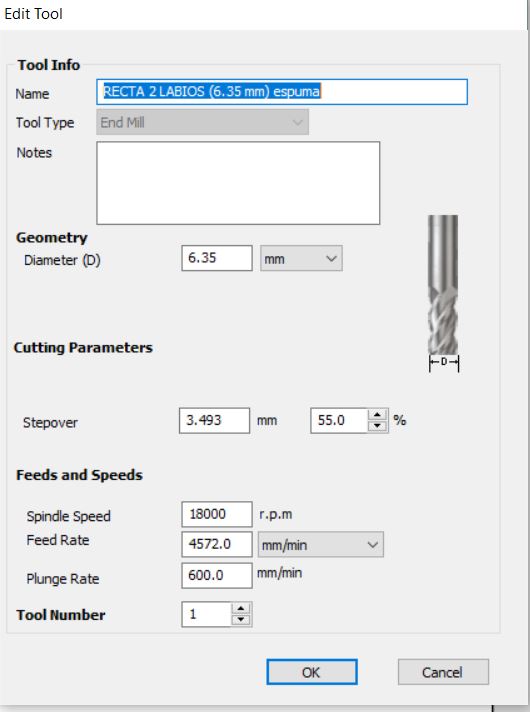This screenshot has height=712, width=530.
Task: Click the Spindle Speed r.p.m field
Action: coord(217,514)
